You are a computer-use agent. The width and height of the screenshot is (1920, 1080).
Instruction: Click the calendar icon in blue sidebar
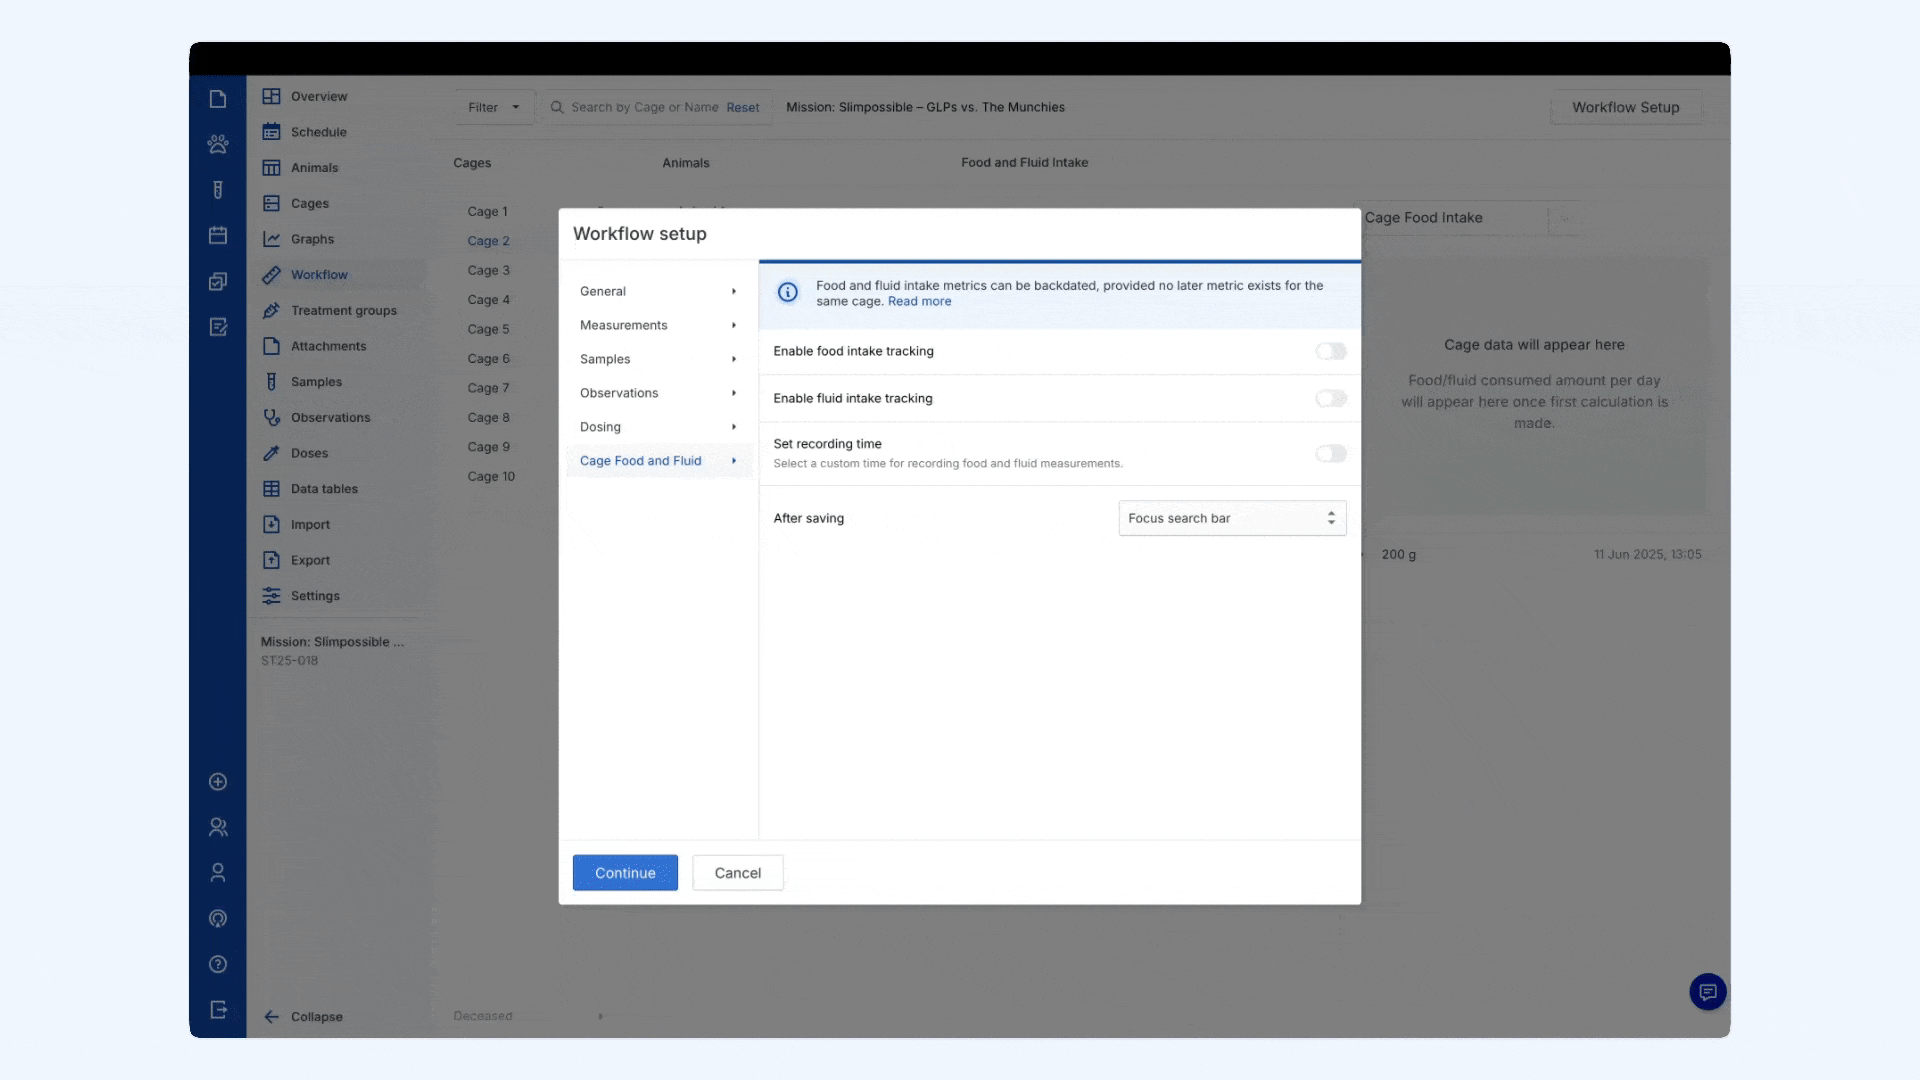[218, 236]
